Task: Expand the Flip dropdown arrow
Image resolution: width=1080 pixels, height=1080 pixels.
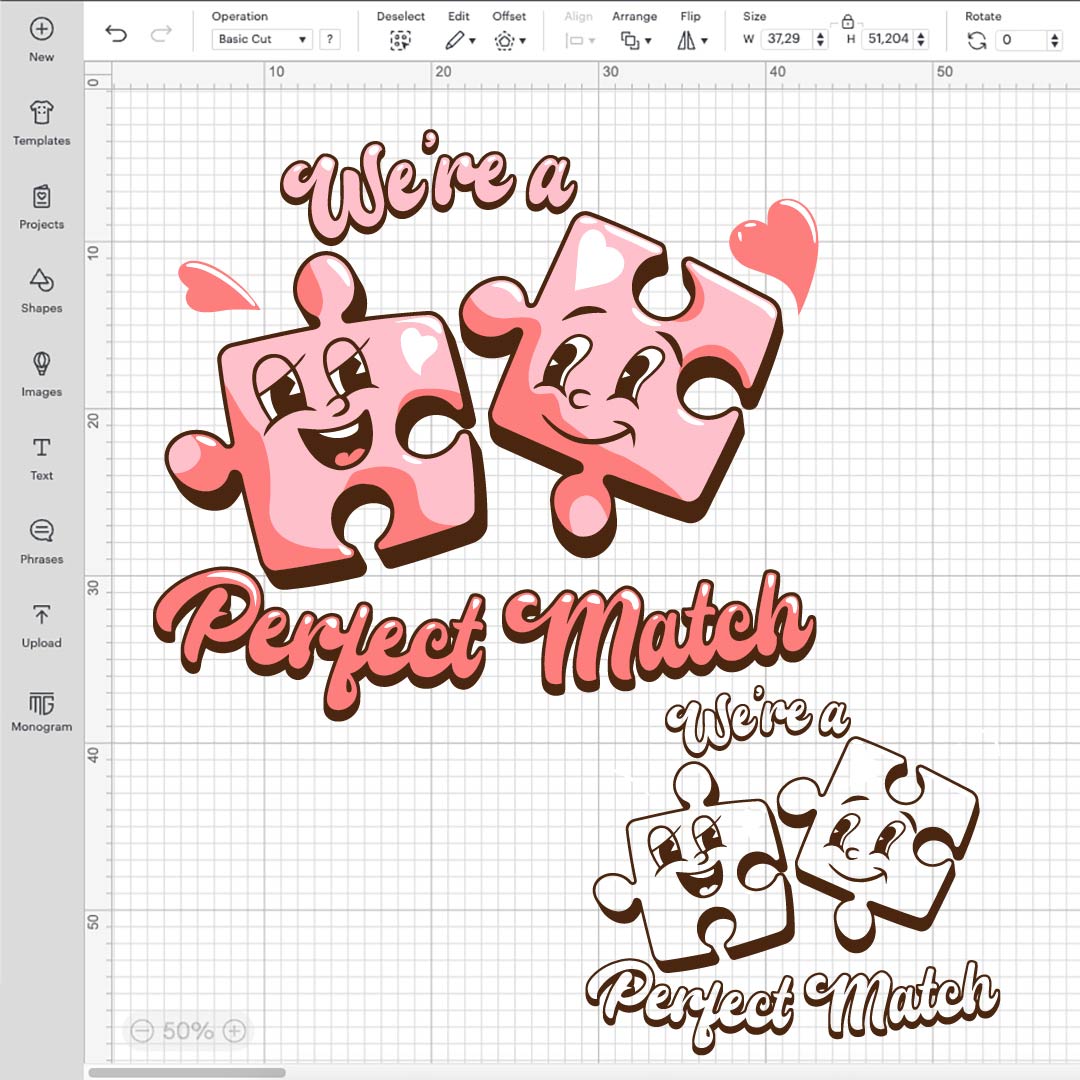Action: 705,41
